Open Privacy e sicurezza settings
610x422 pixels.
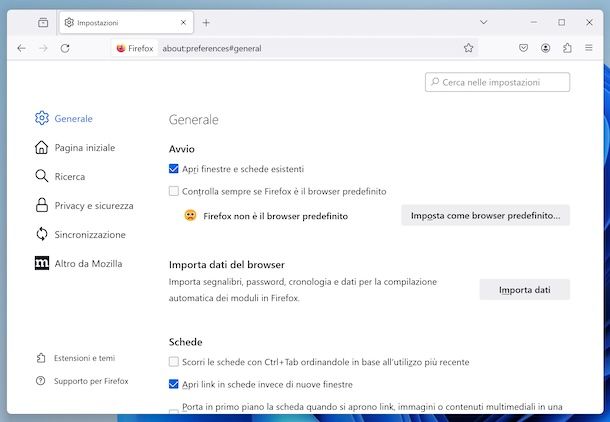point(84,205)
